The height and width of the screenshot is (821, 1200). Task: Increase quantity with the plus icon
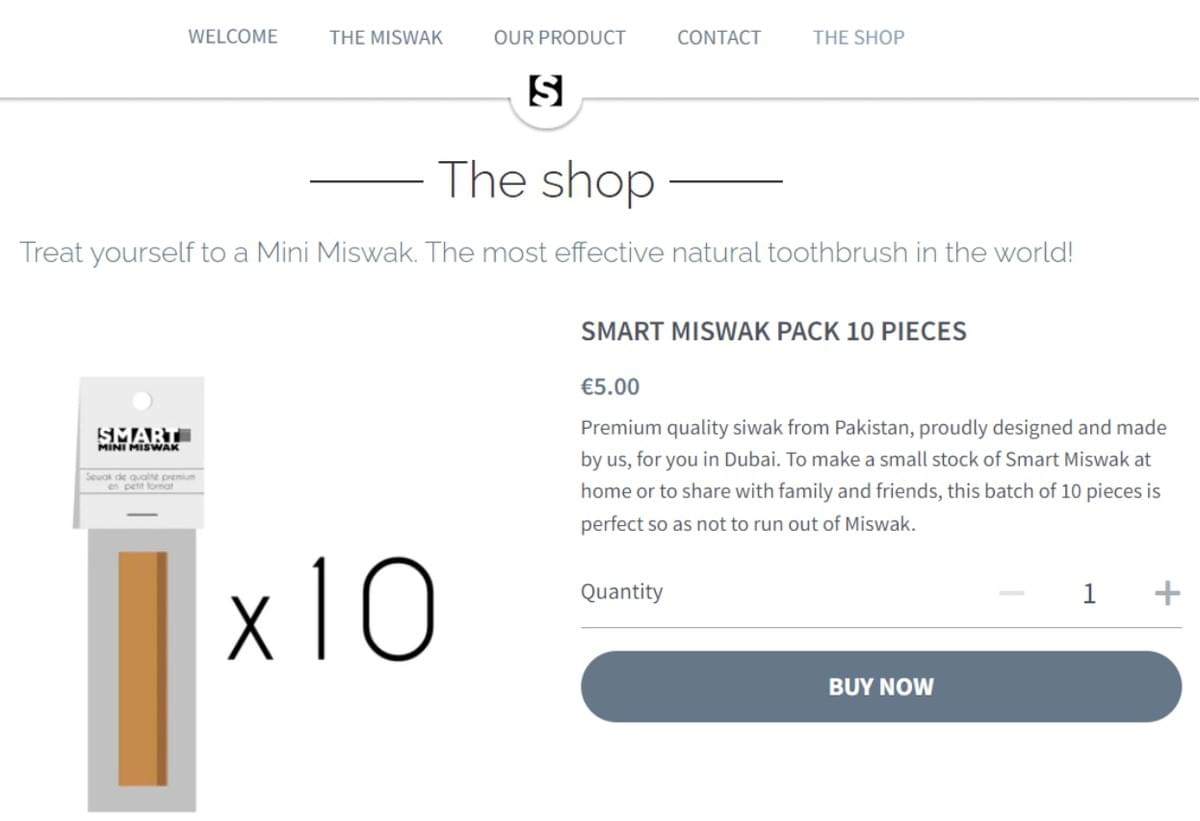1167,594
